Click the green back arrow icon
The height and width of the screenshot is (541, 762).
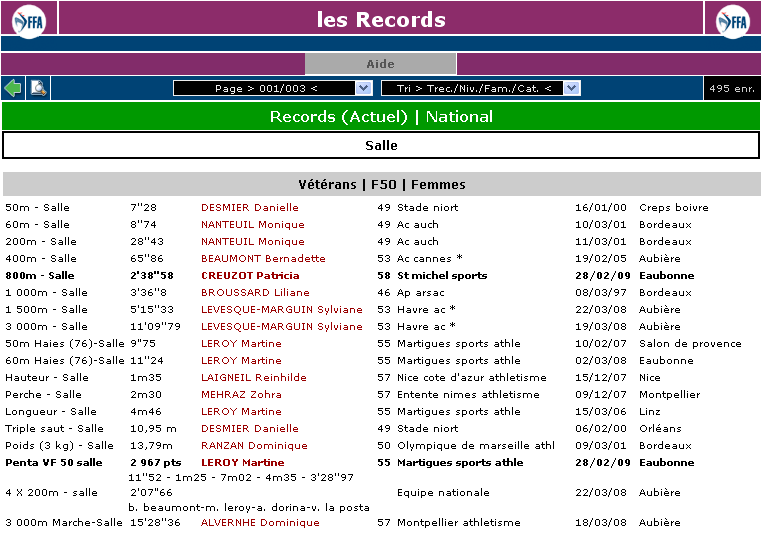click(13, 88)
